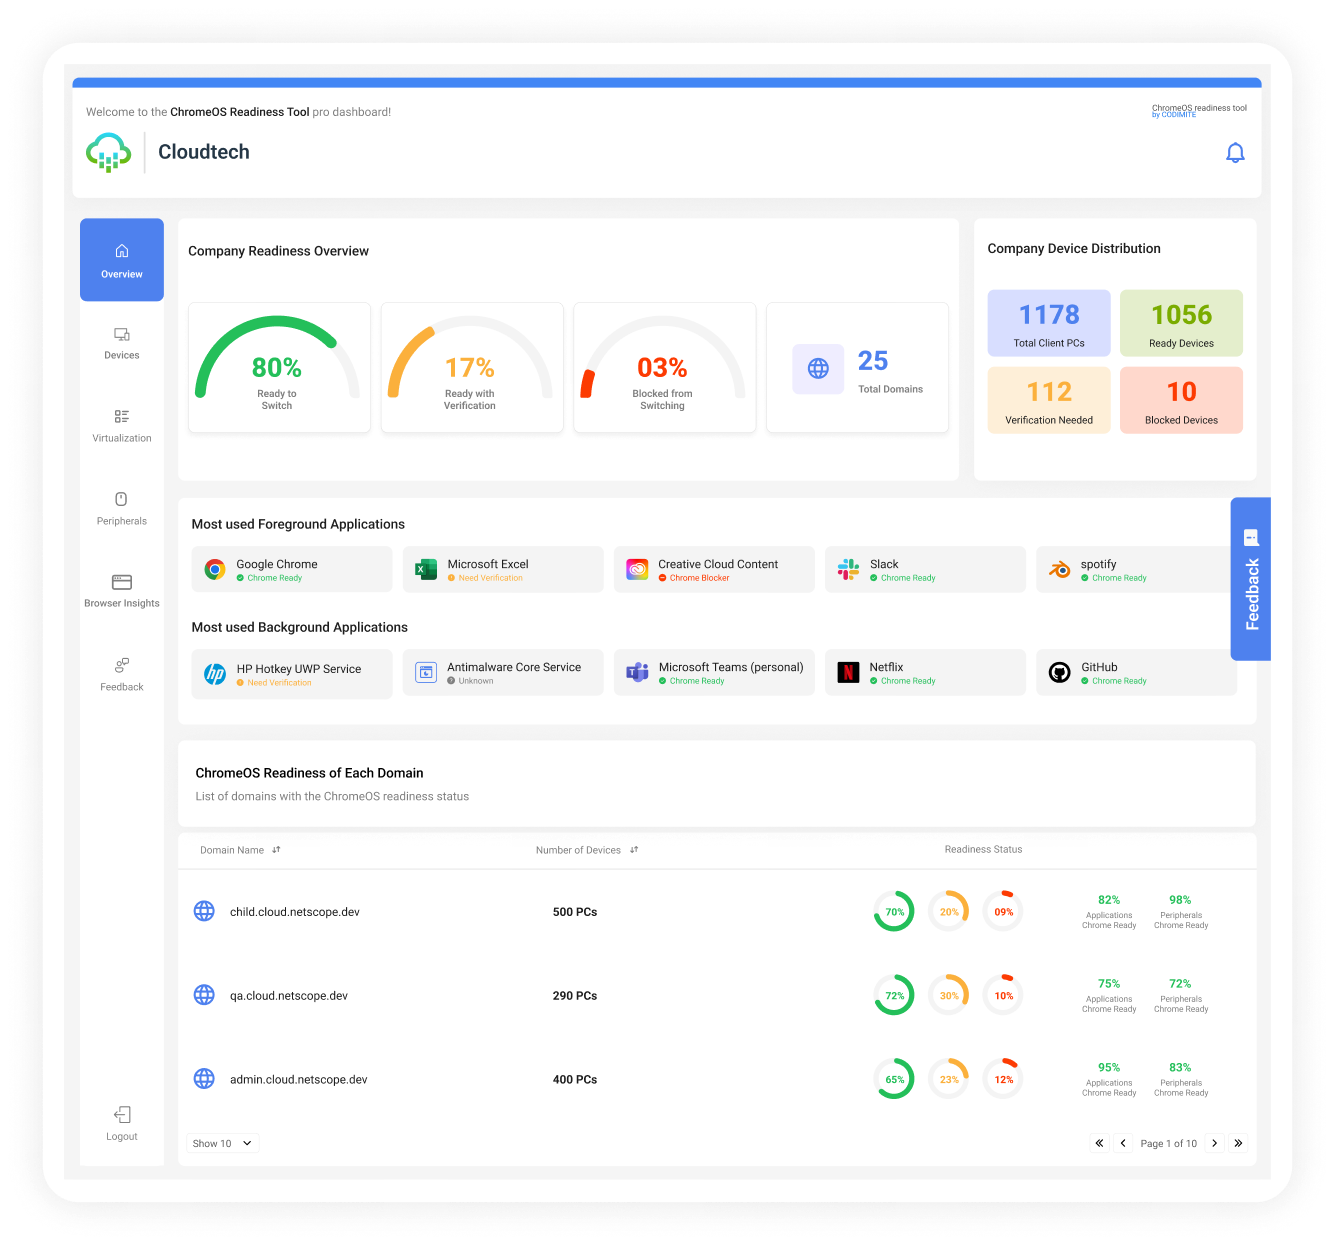Click the Need Verification badge on Microsoft Excel
Image resolution: width=1335 pixels, height=1245 pixels.
pos(487,578)
